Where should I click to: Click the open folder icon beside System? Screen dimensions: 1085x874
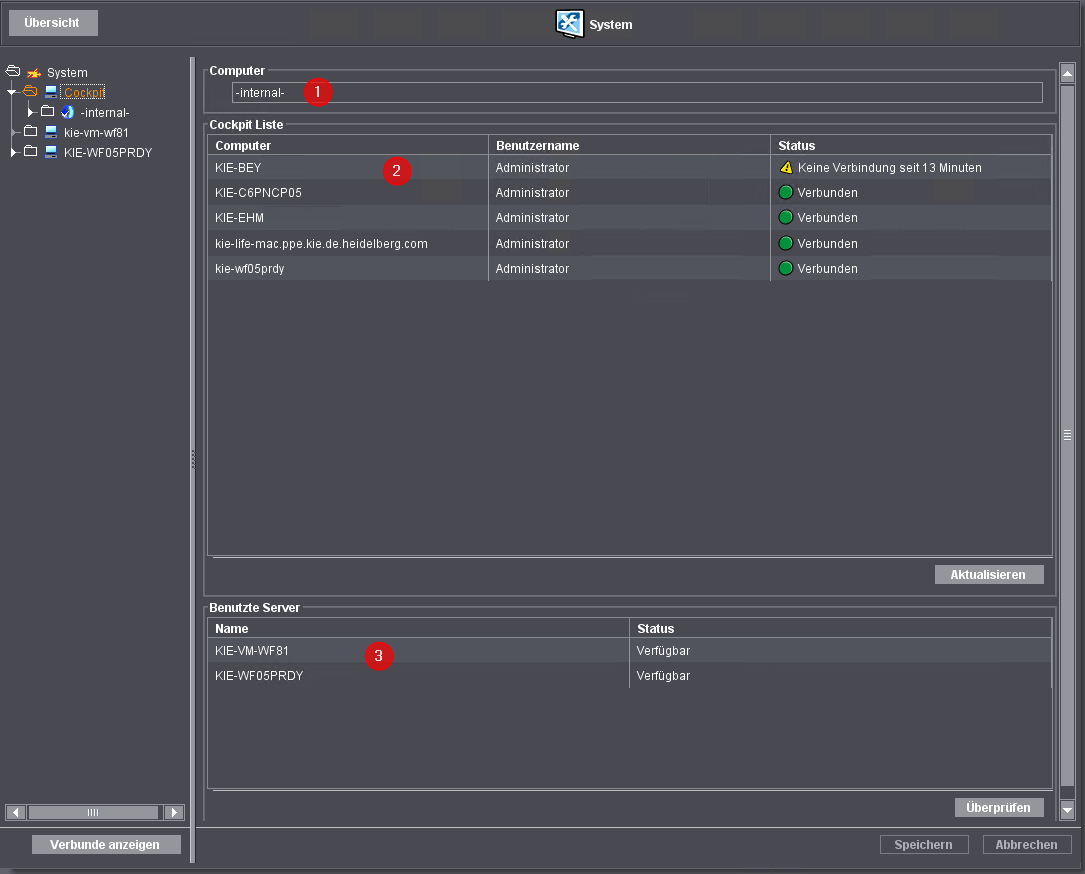coord(13,71)
